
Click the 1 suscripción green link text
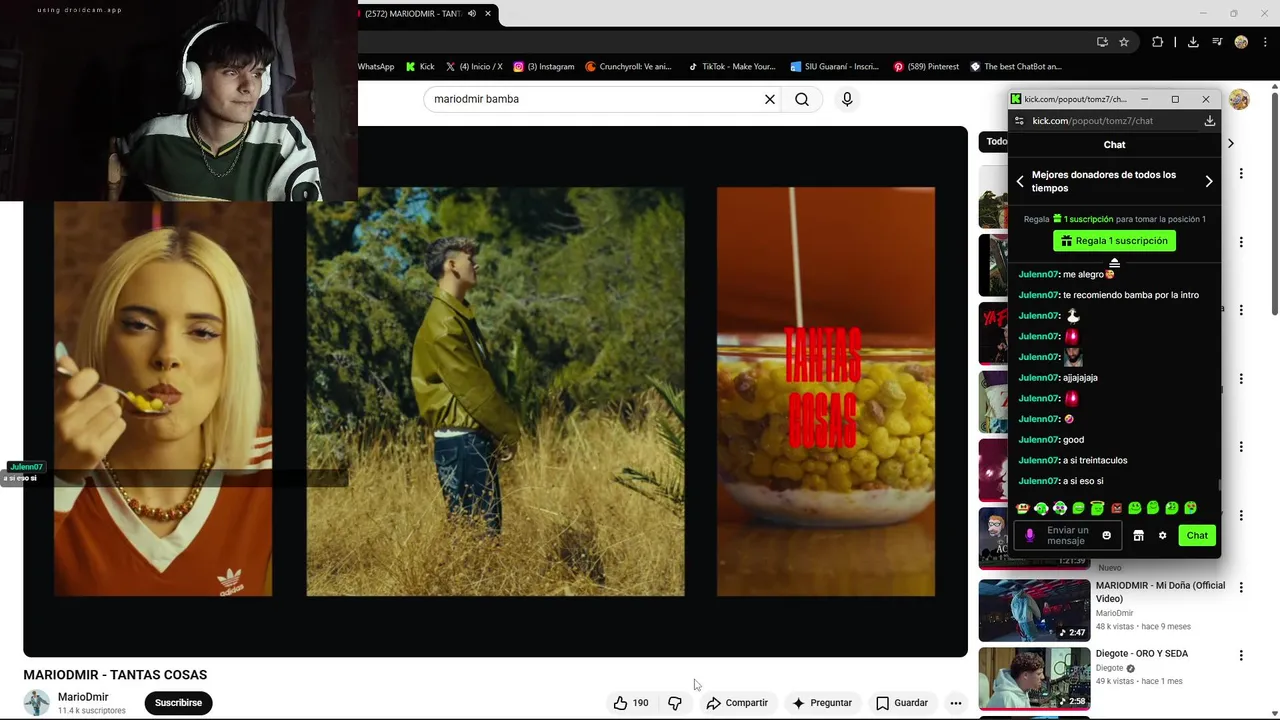point(1088,219)
